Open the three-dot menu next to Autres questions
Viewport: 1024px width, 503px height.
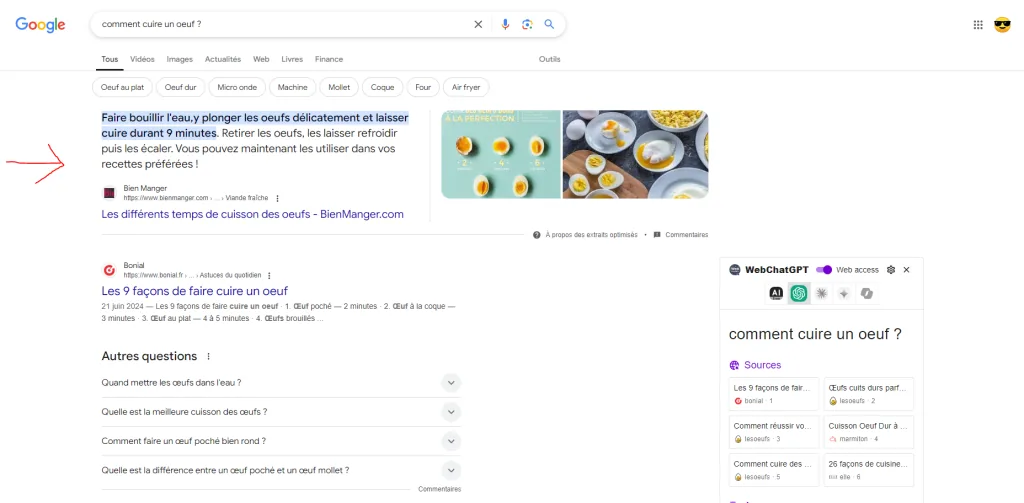coord(208,357)
